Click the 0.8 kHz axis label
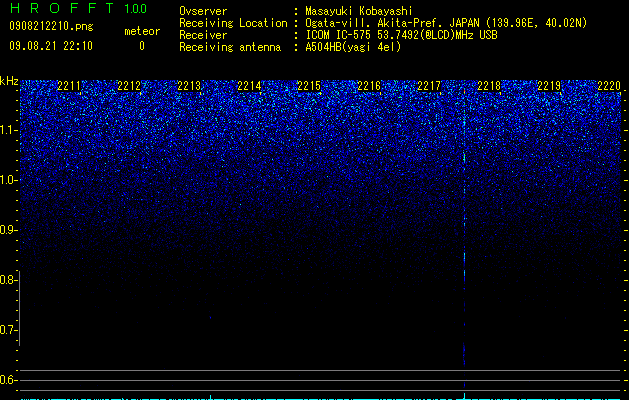The width and height of the screenshot is (629, 400). [8, 280]
